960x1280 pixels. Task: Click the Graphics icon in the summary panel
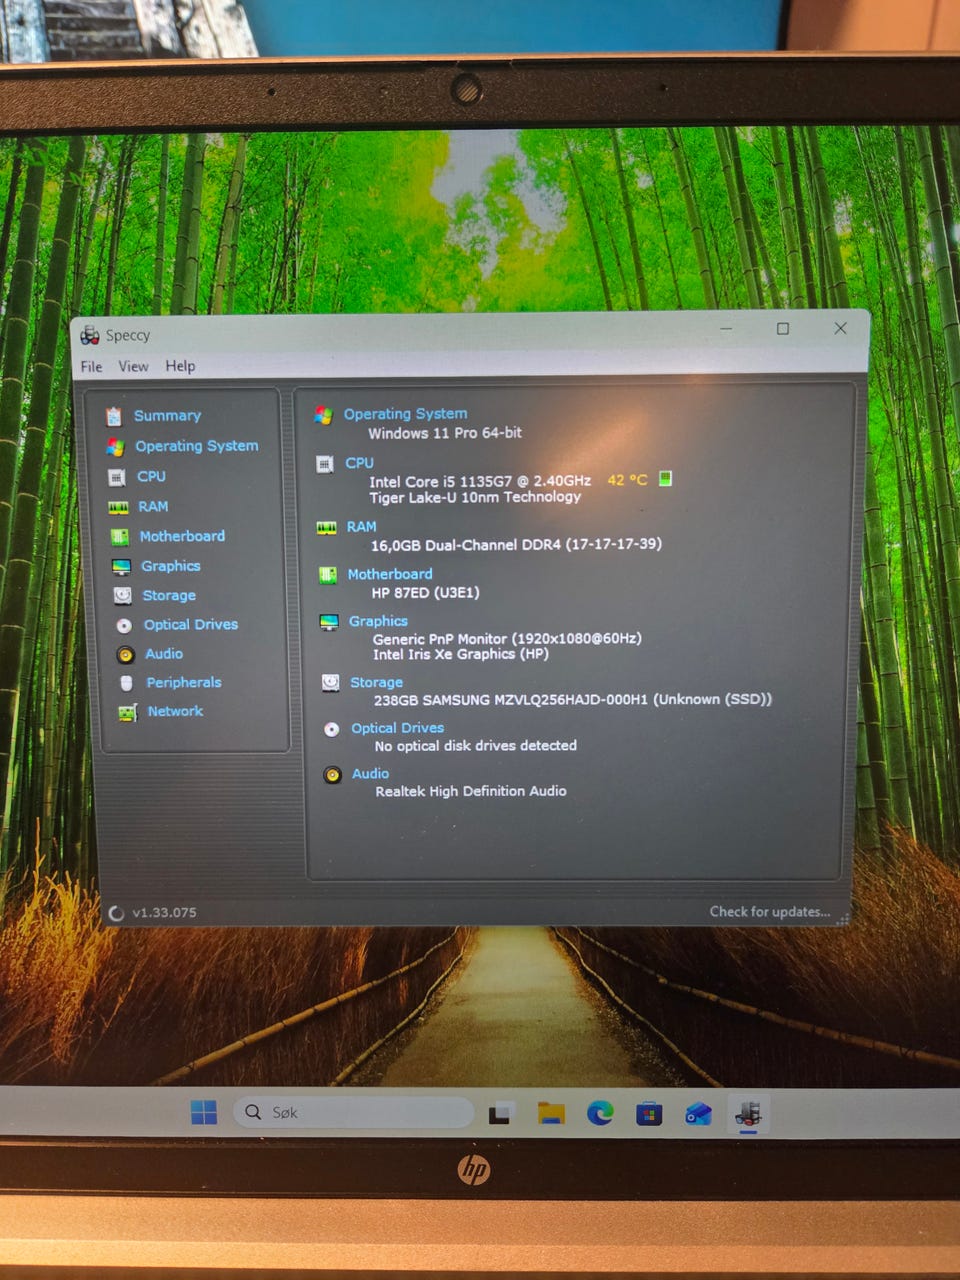329,622
